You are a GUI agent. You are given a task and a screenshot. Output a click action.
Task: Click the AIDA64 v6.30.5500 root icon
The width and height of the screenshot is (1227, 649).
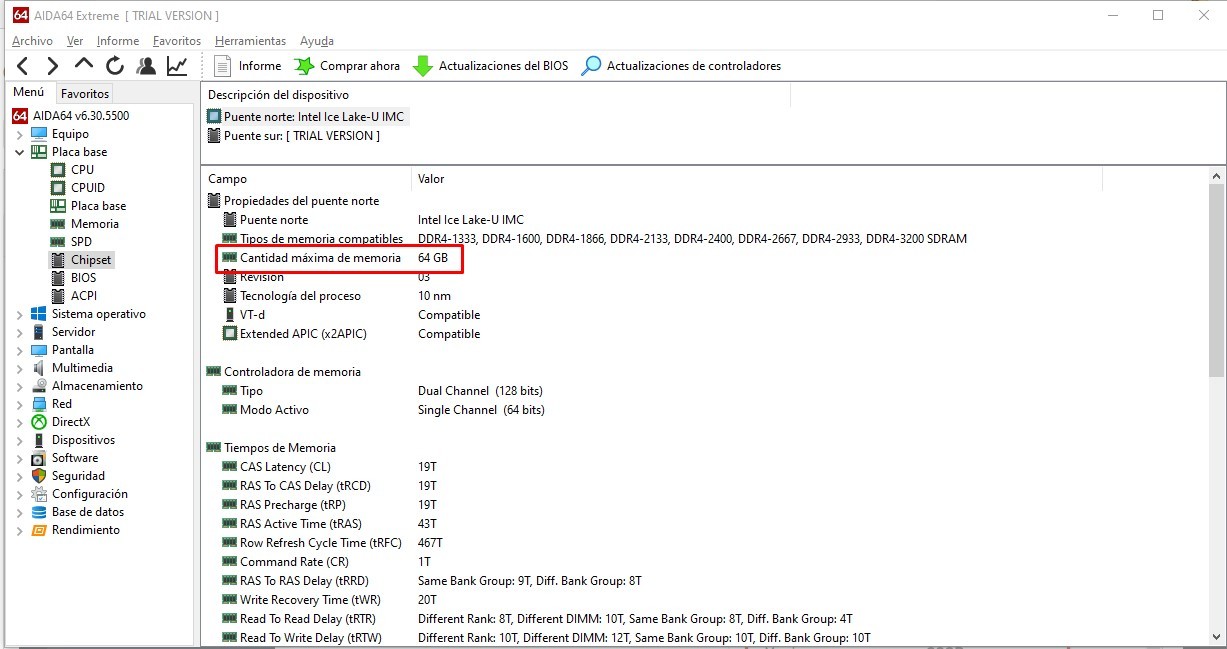point(20,116)
